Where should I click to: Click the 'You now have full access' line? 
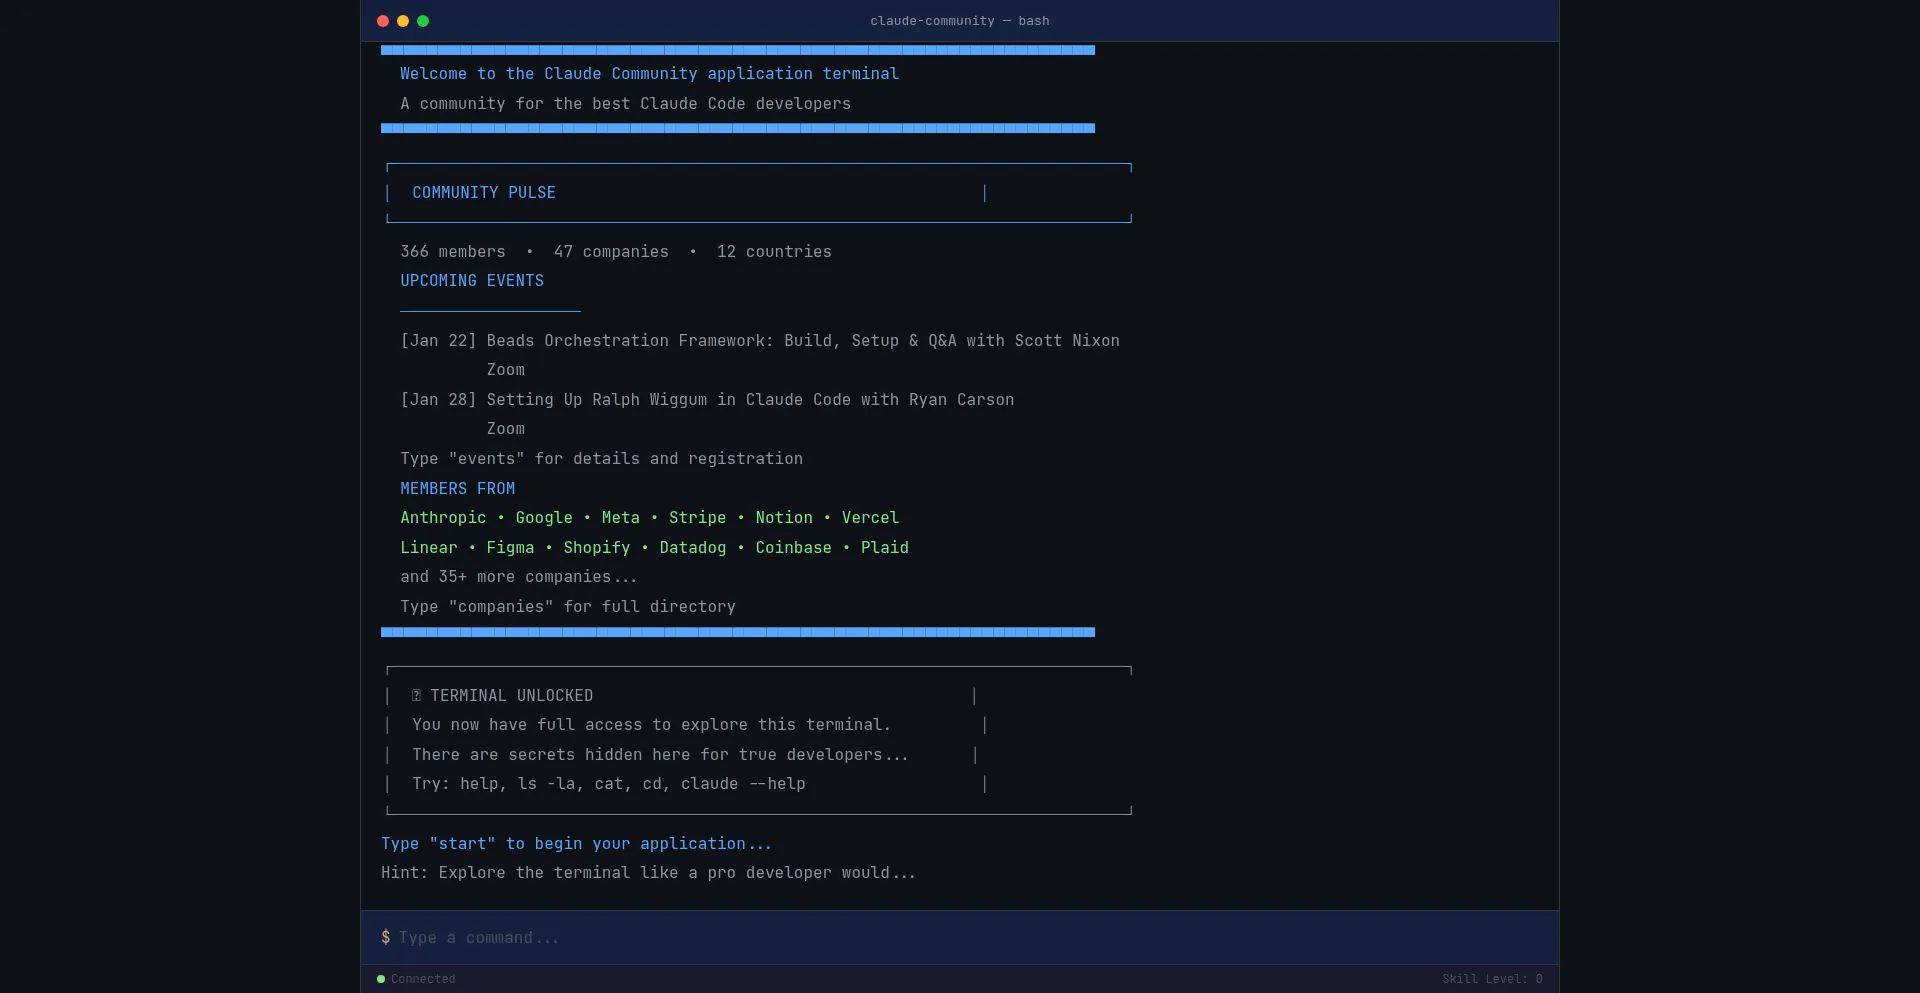click(x=651, y=725)
